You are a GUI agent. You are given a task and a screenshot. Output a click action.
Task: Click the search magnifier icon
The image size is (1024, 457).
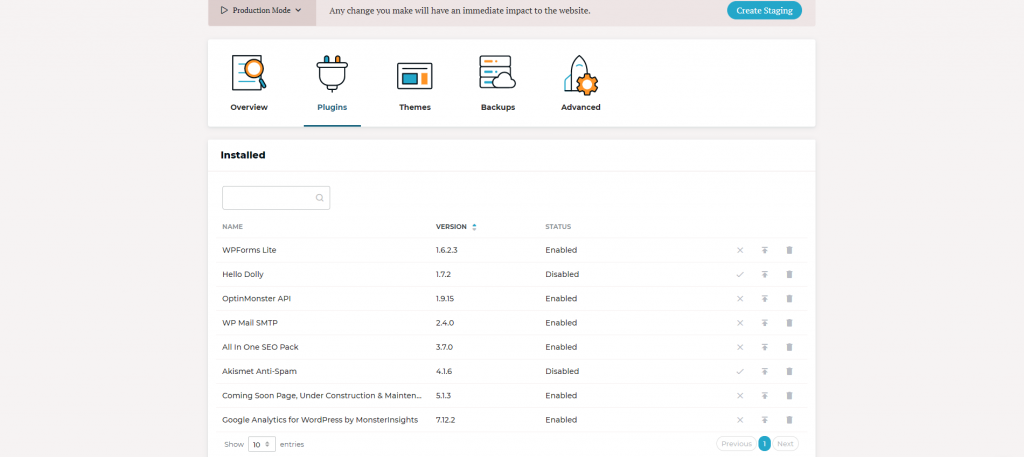(319, 198)
